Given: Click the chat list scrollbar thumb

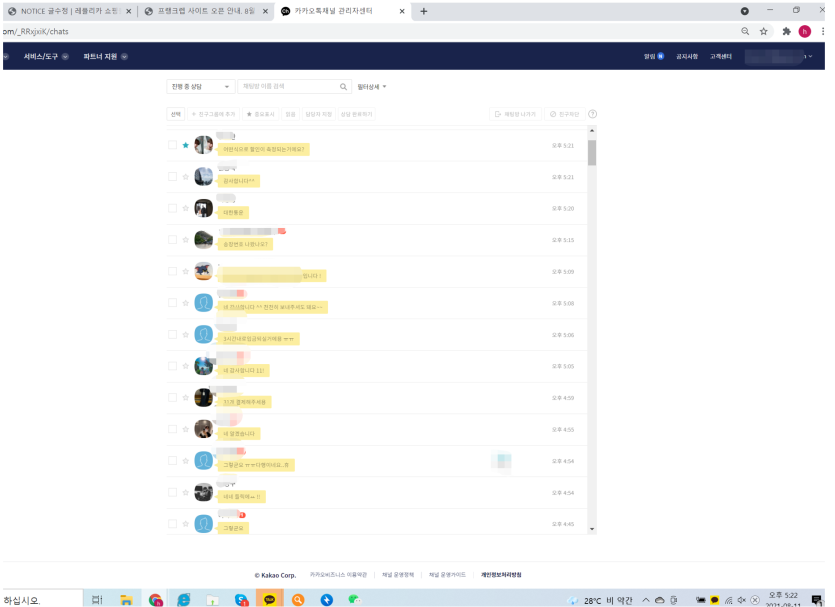Looking at the screenshot, I should coord(592,153).
